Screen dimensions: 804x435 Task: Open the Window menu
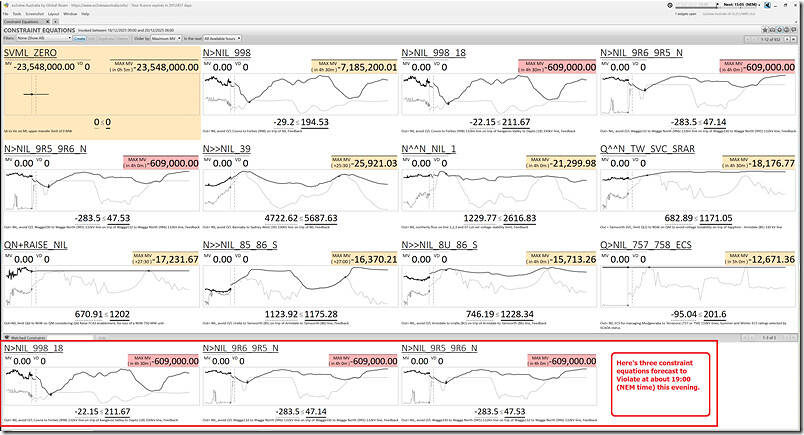70,14
